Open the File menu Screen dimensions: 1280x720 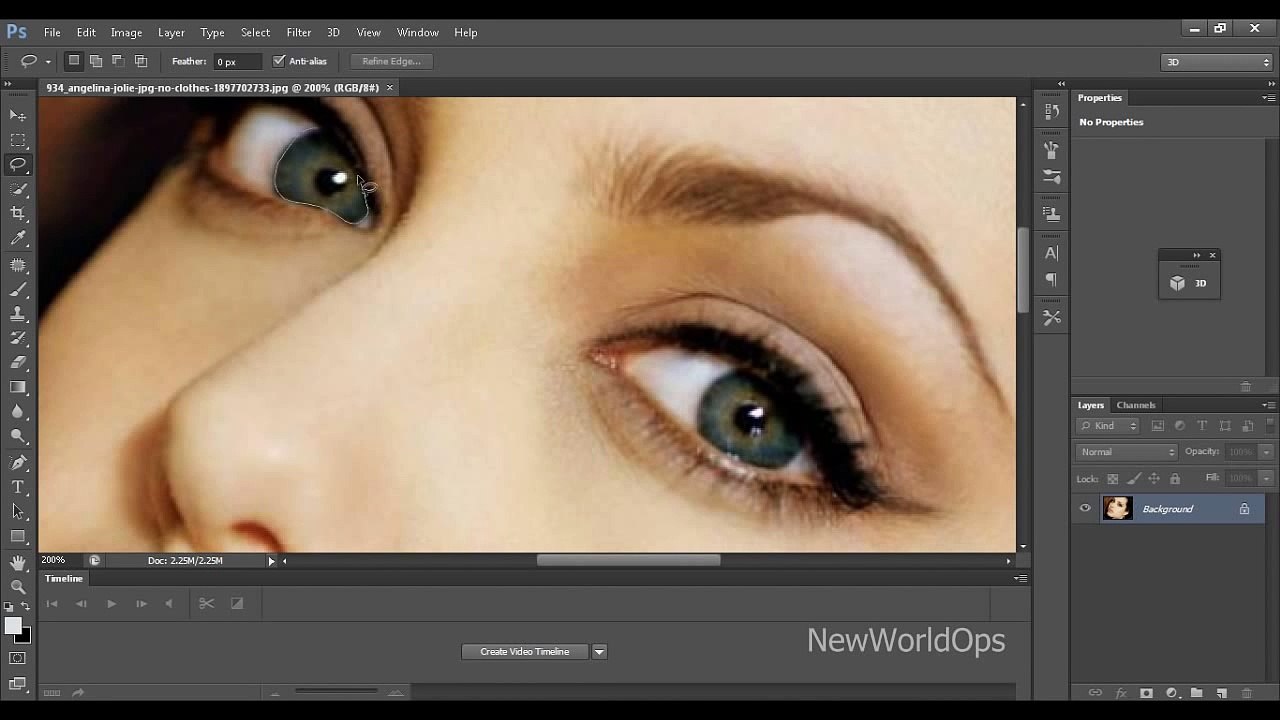[52, 32]
